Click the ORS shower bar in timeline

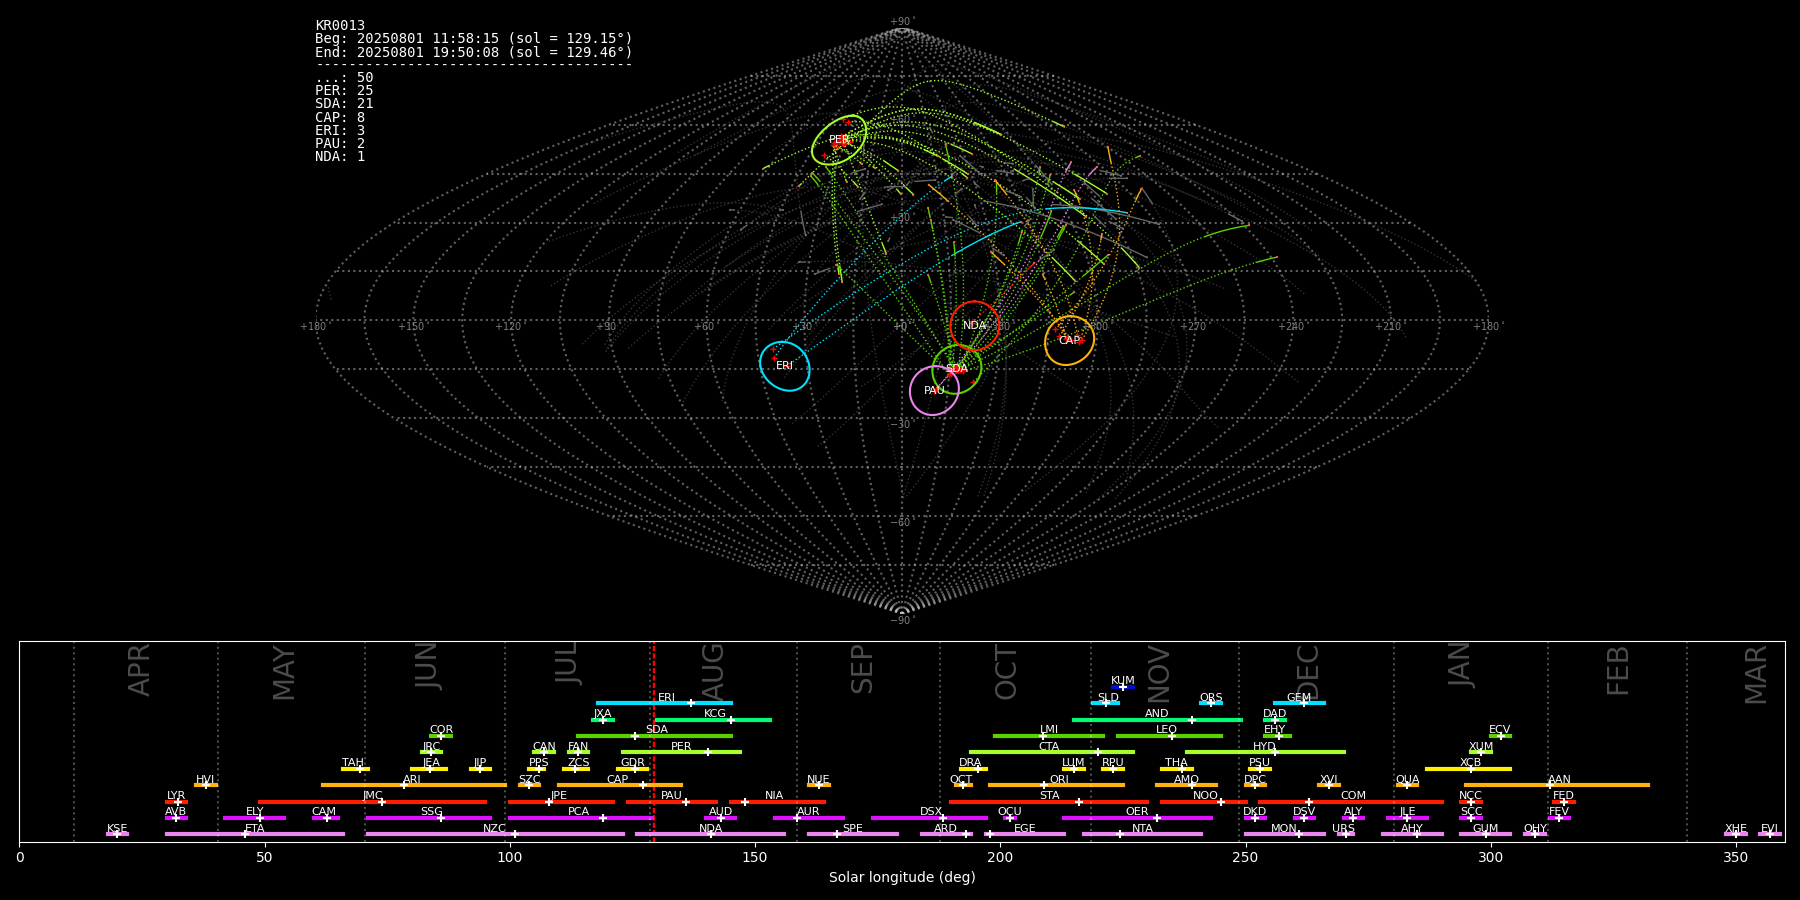click(1211, 703)
